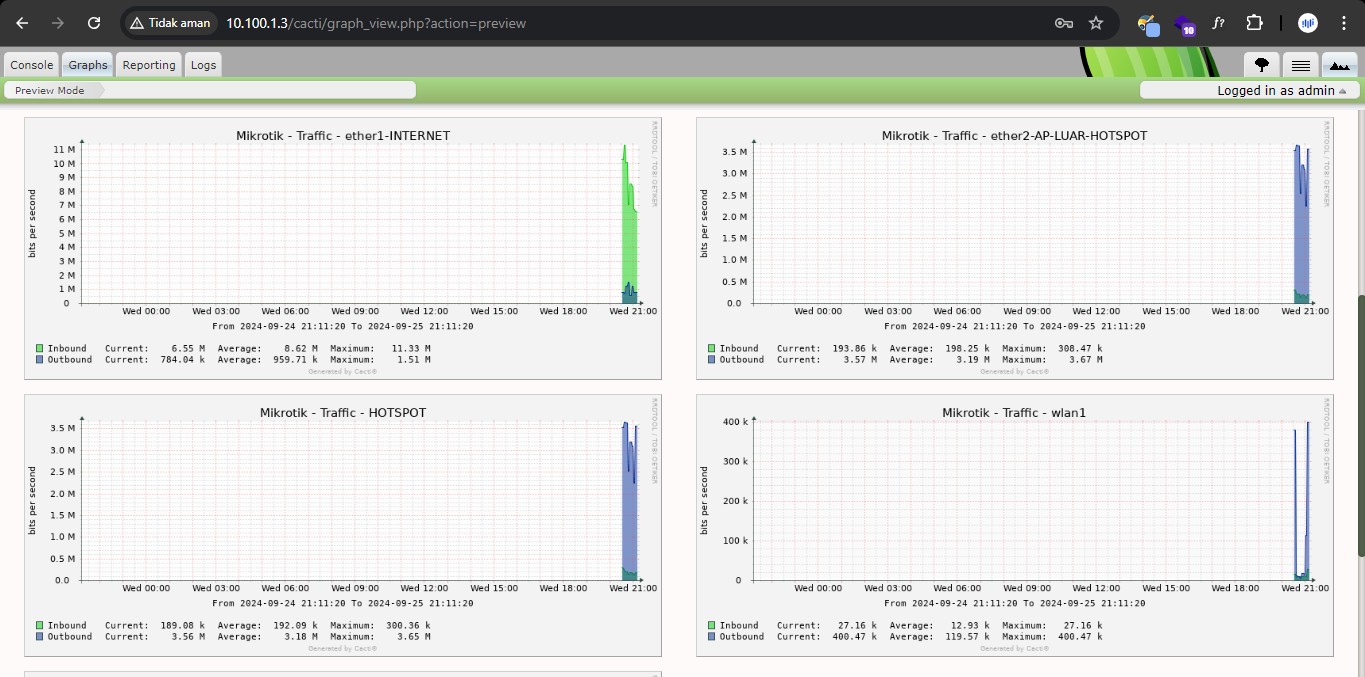Open the saved passwords key icon

pyautogui.click(x=1064, y=23)
